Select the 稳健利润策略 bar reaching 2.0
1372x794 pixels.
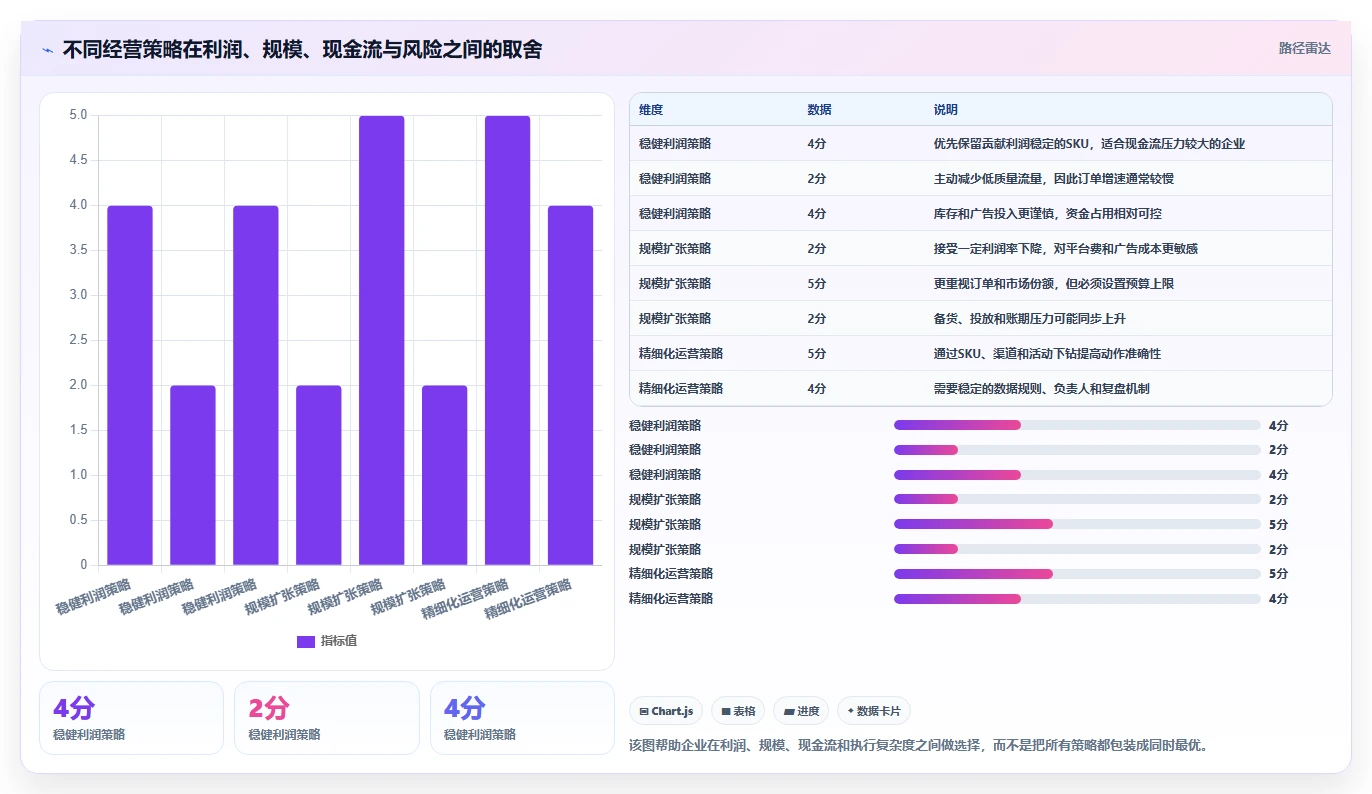coord(193,475)
